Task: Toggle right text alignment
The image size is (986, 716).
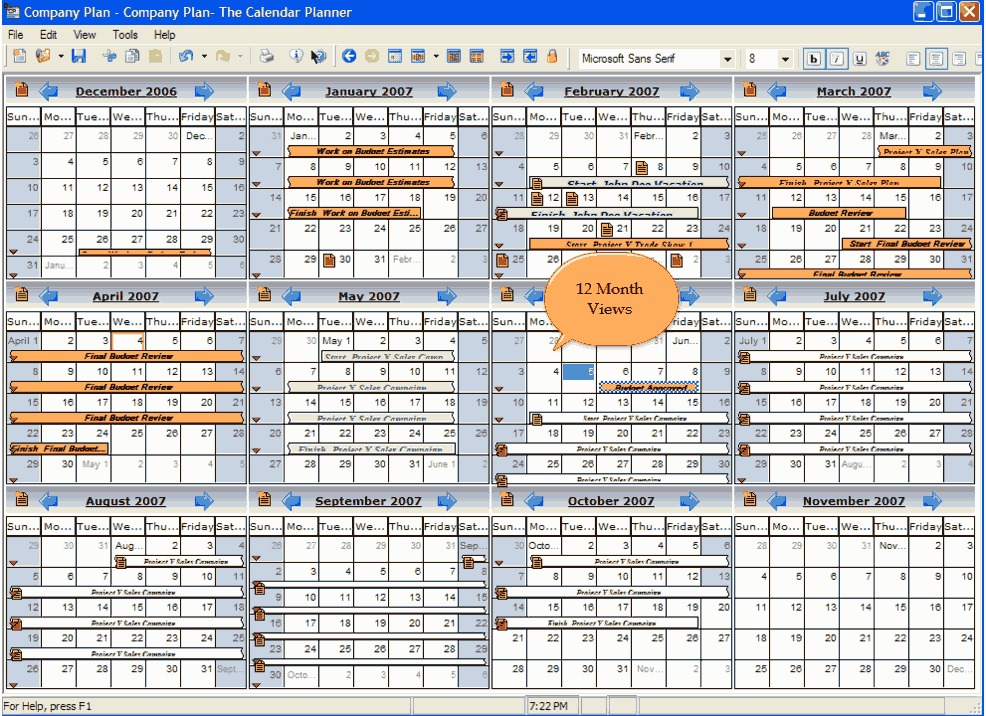Action: 959,59
